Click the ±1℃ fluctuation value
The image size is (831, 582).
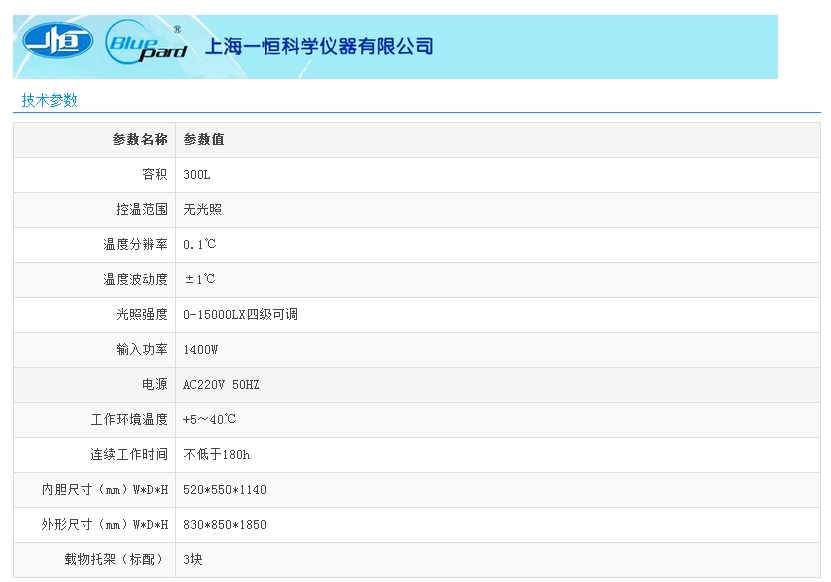point(199,280)
